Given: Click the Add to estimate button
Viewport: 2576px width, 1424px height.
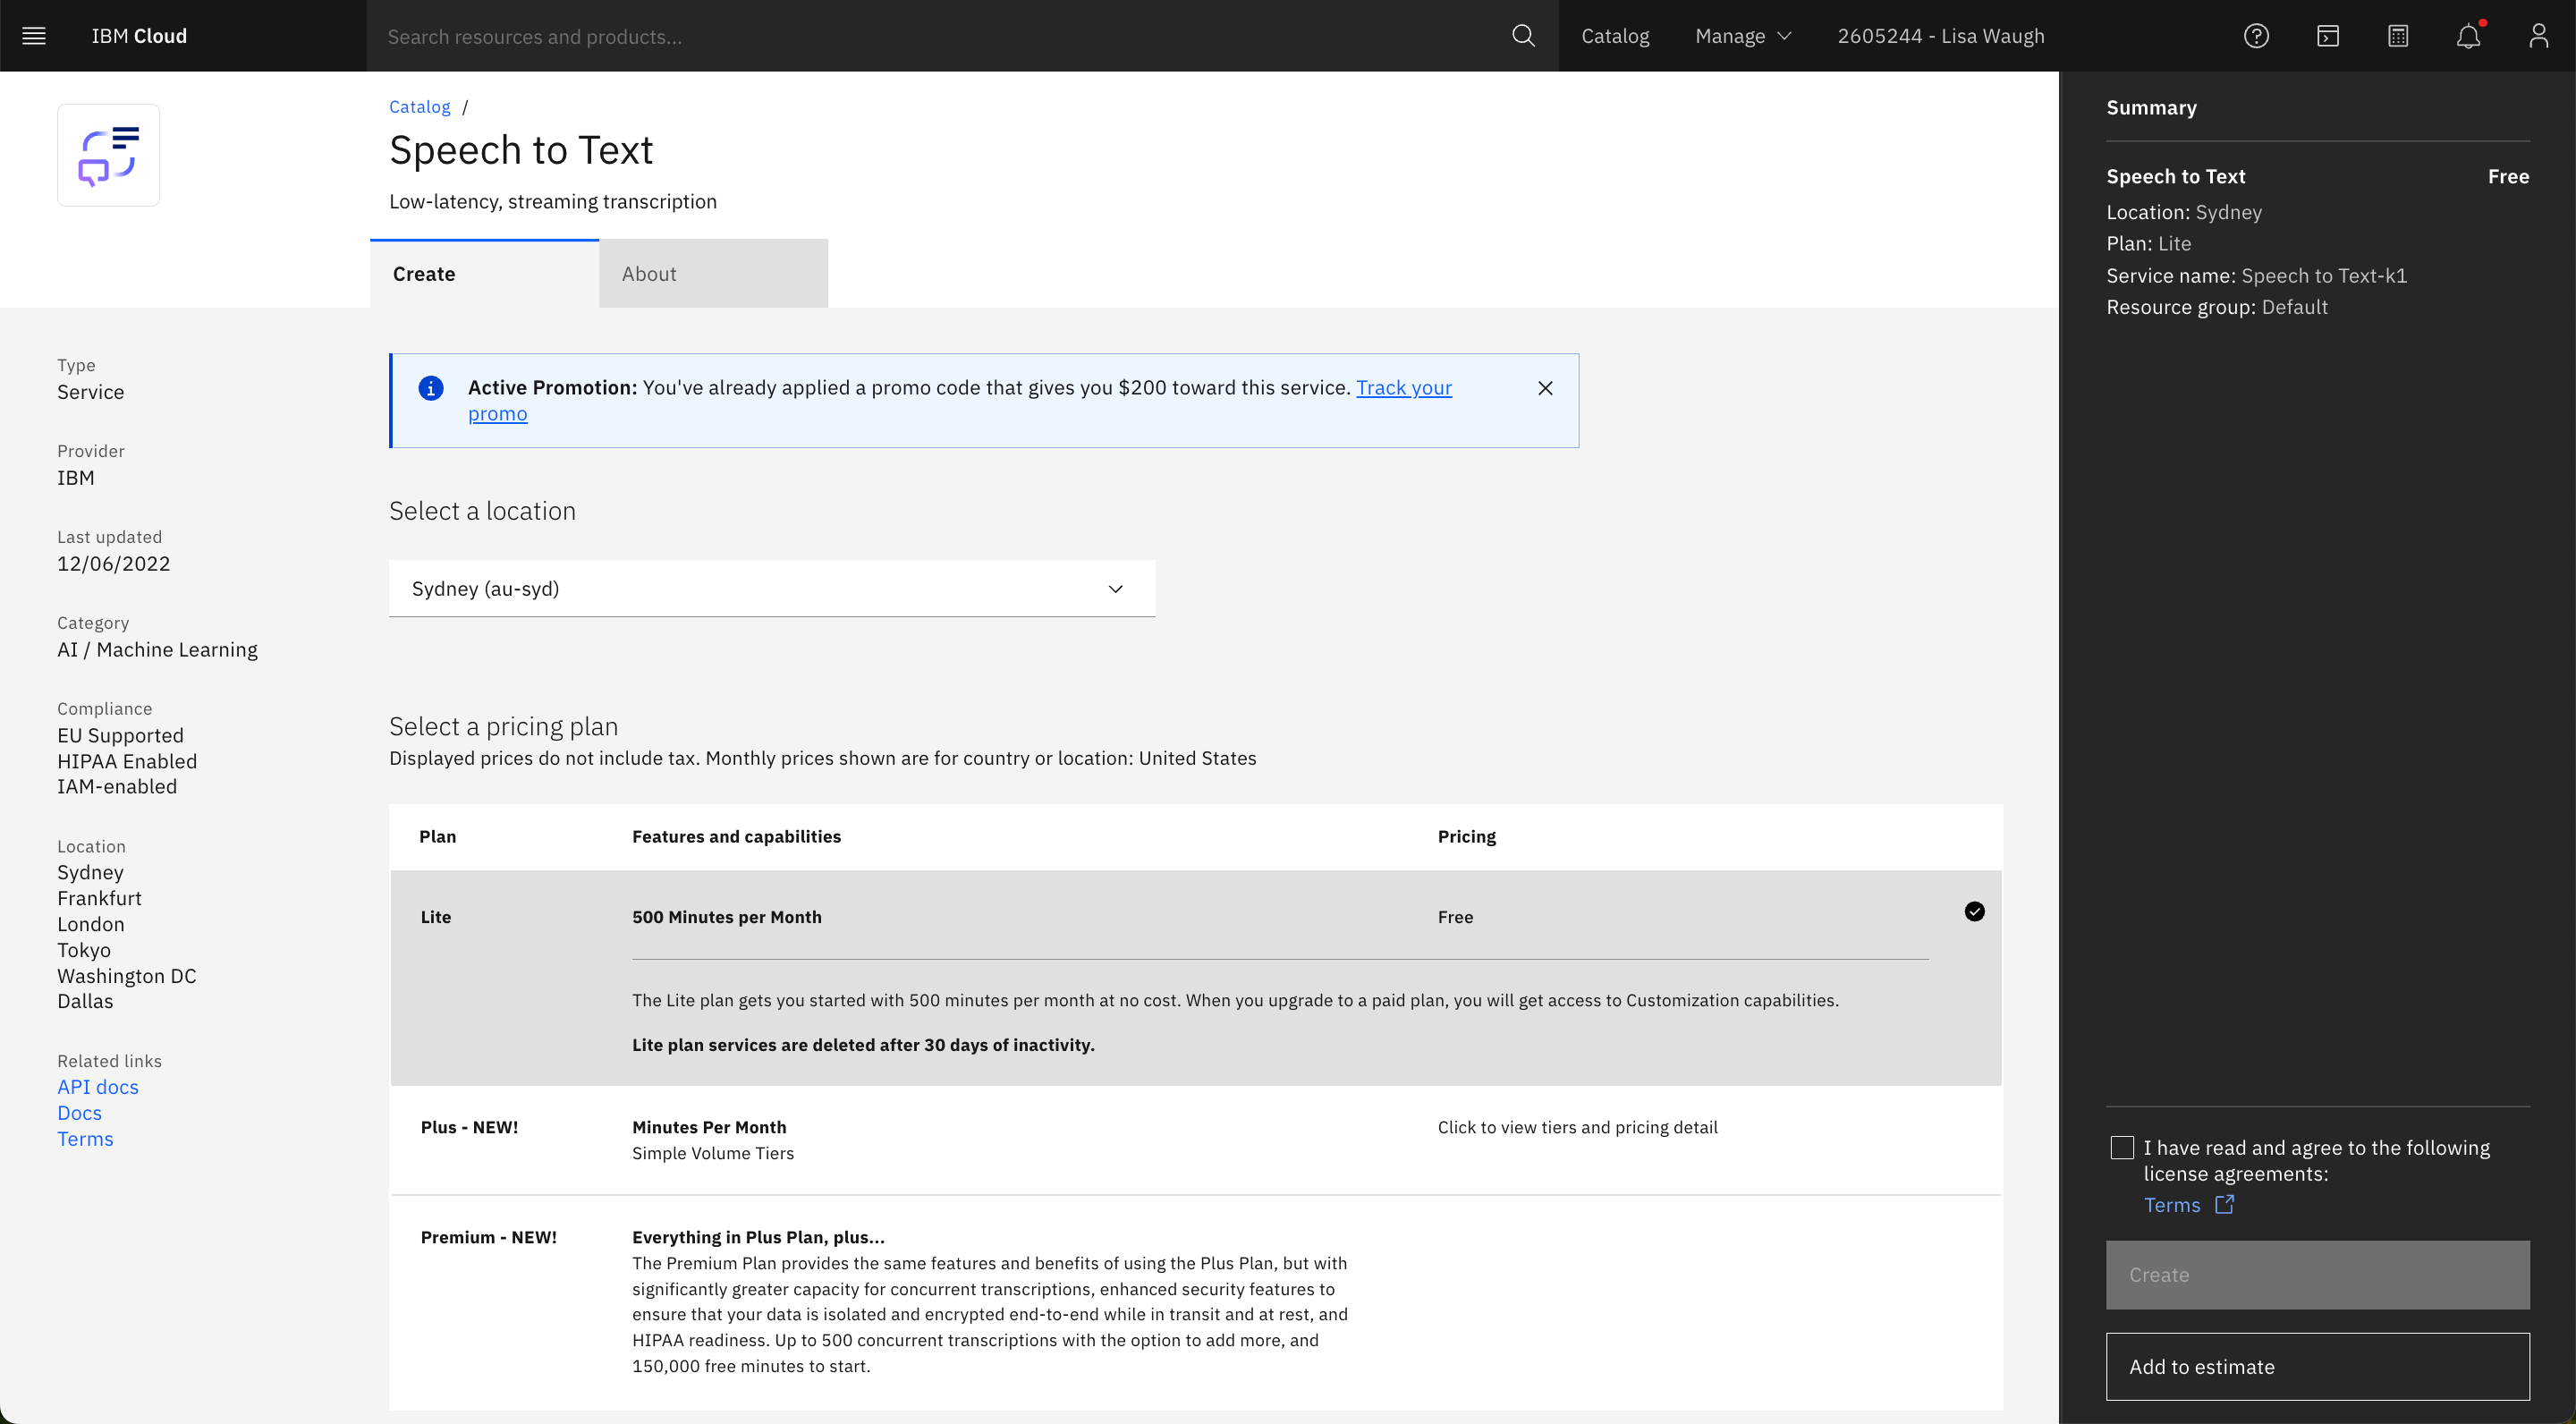Looking at the screenshot, I should click(2317, 1366).
